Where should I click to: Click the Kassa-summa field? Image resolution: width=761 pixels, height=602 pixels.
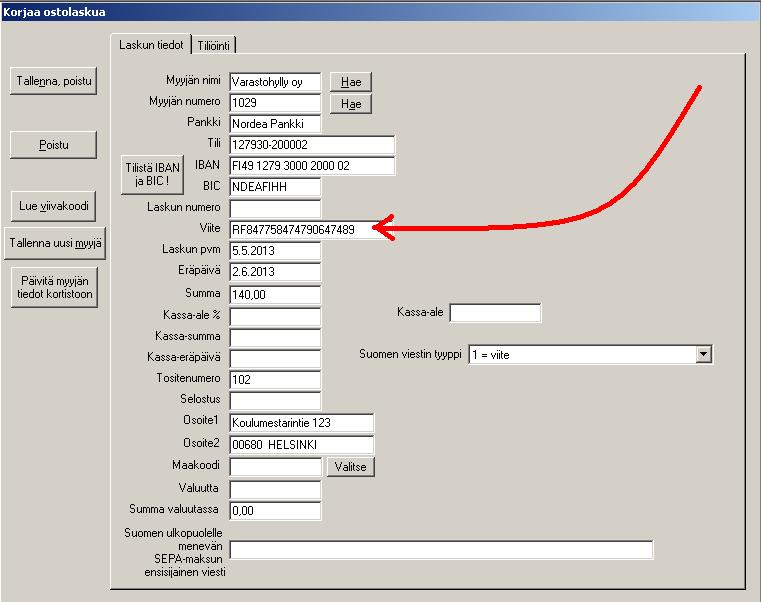tap(275, 337)
